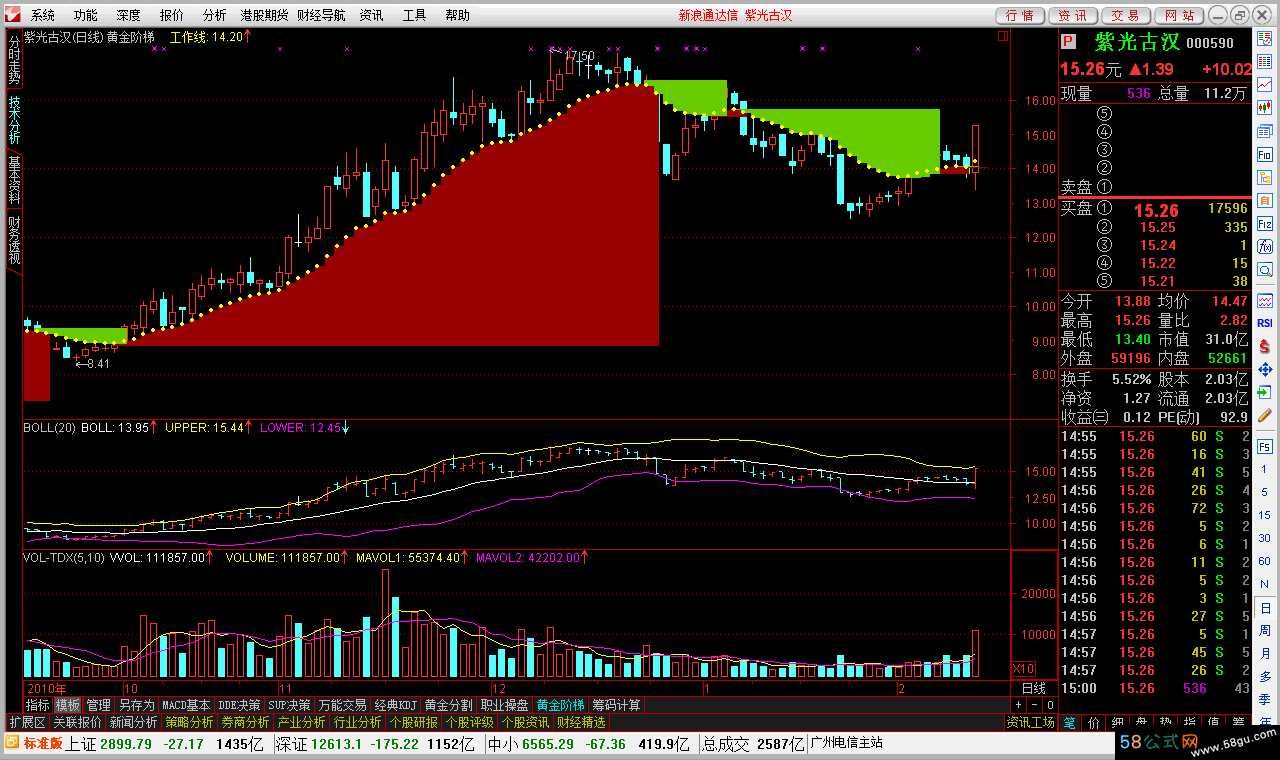This screenshot has width=1280, height=760.
Task: Click the Fs time-share icon
Action: [x=1265, y=445]
